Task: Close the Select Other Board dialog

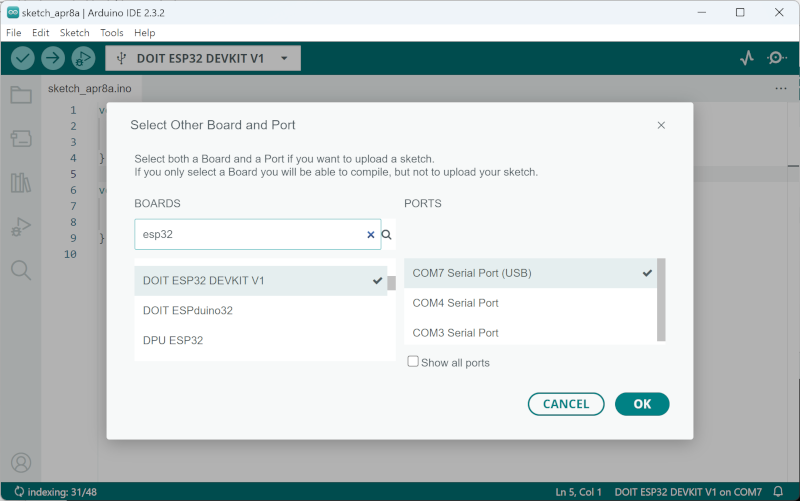Action: pos(661,125)
